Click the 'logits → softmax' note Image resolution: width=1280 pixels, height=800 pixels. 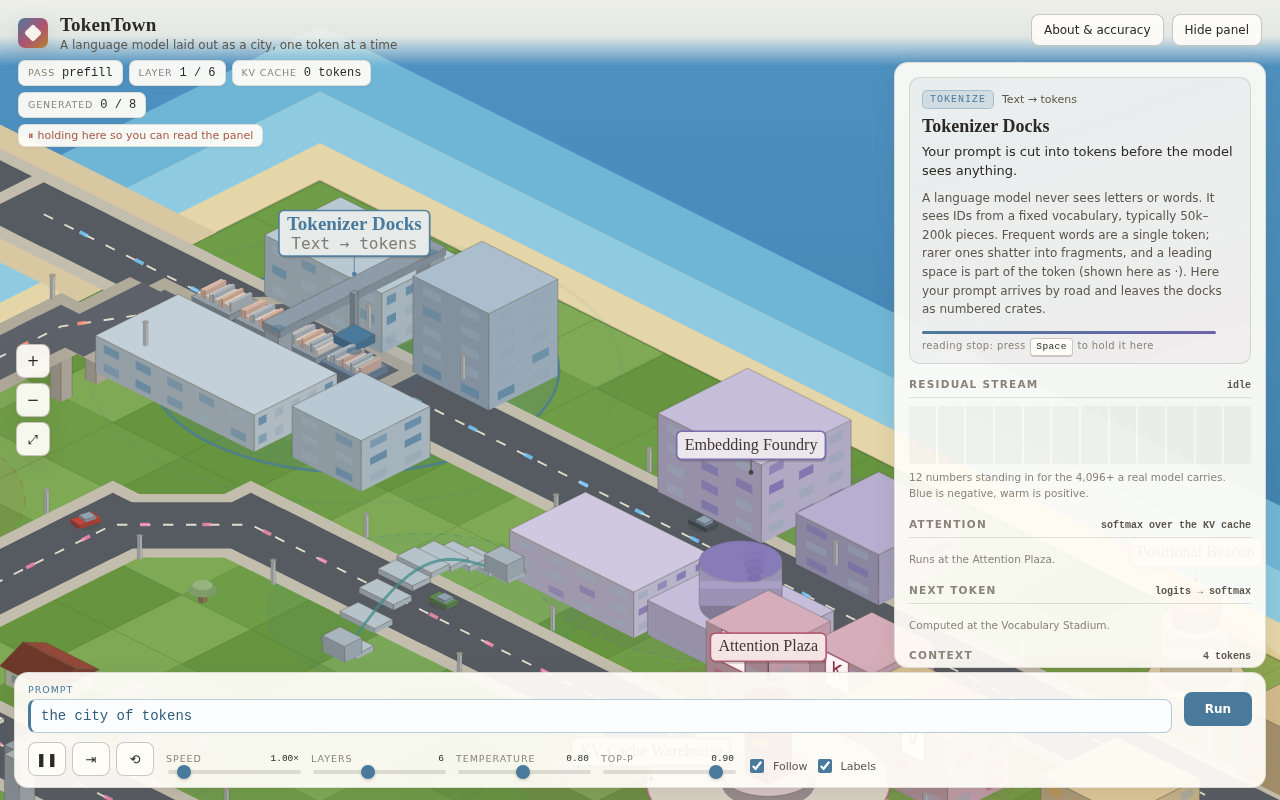1203,591
